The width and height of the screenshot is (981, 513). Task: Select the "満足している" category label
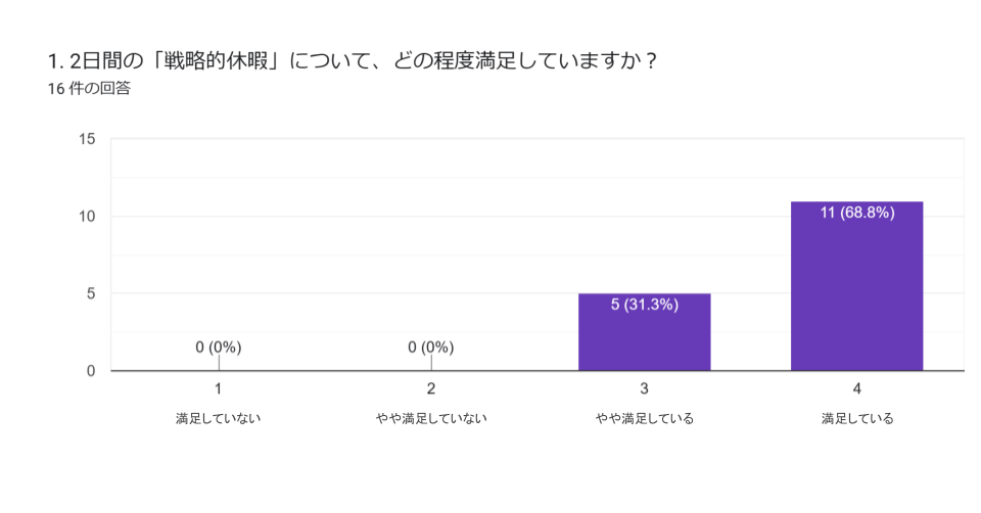pyautogui.click(x=857, y=419)
